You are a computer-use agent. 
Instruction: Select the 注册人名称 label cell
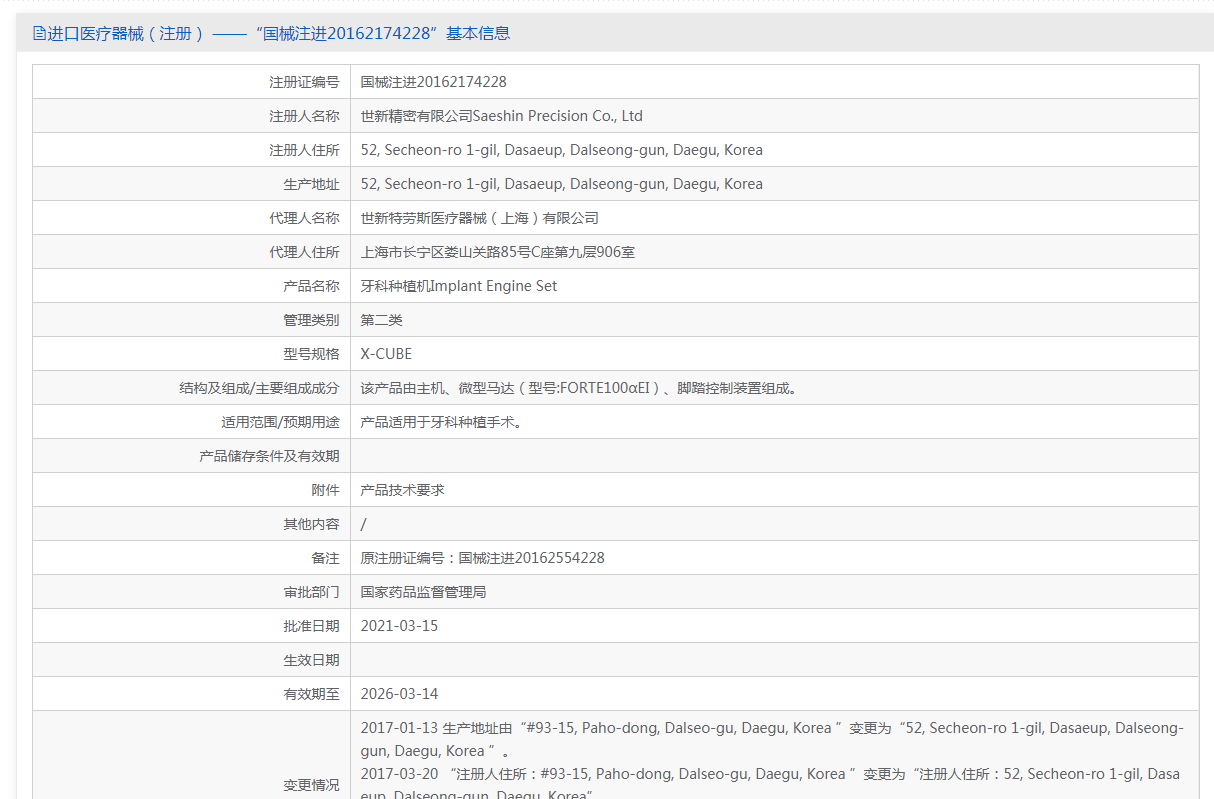[x=191, y=116]
